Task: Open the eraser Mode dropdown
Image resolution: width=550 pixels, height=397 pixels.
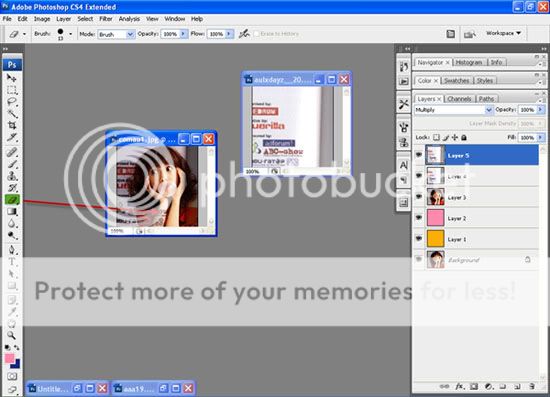Action: [116, 34]
